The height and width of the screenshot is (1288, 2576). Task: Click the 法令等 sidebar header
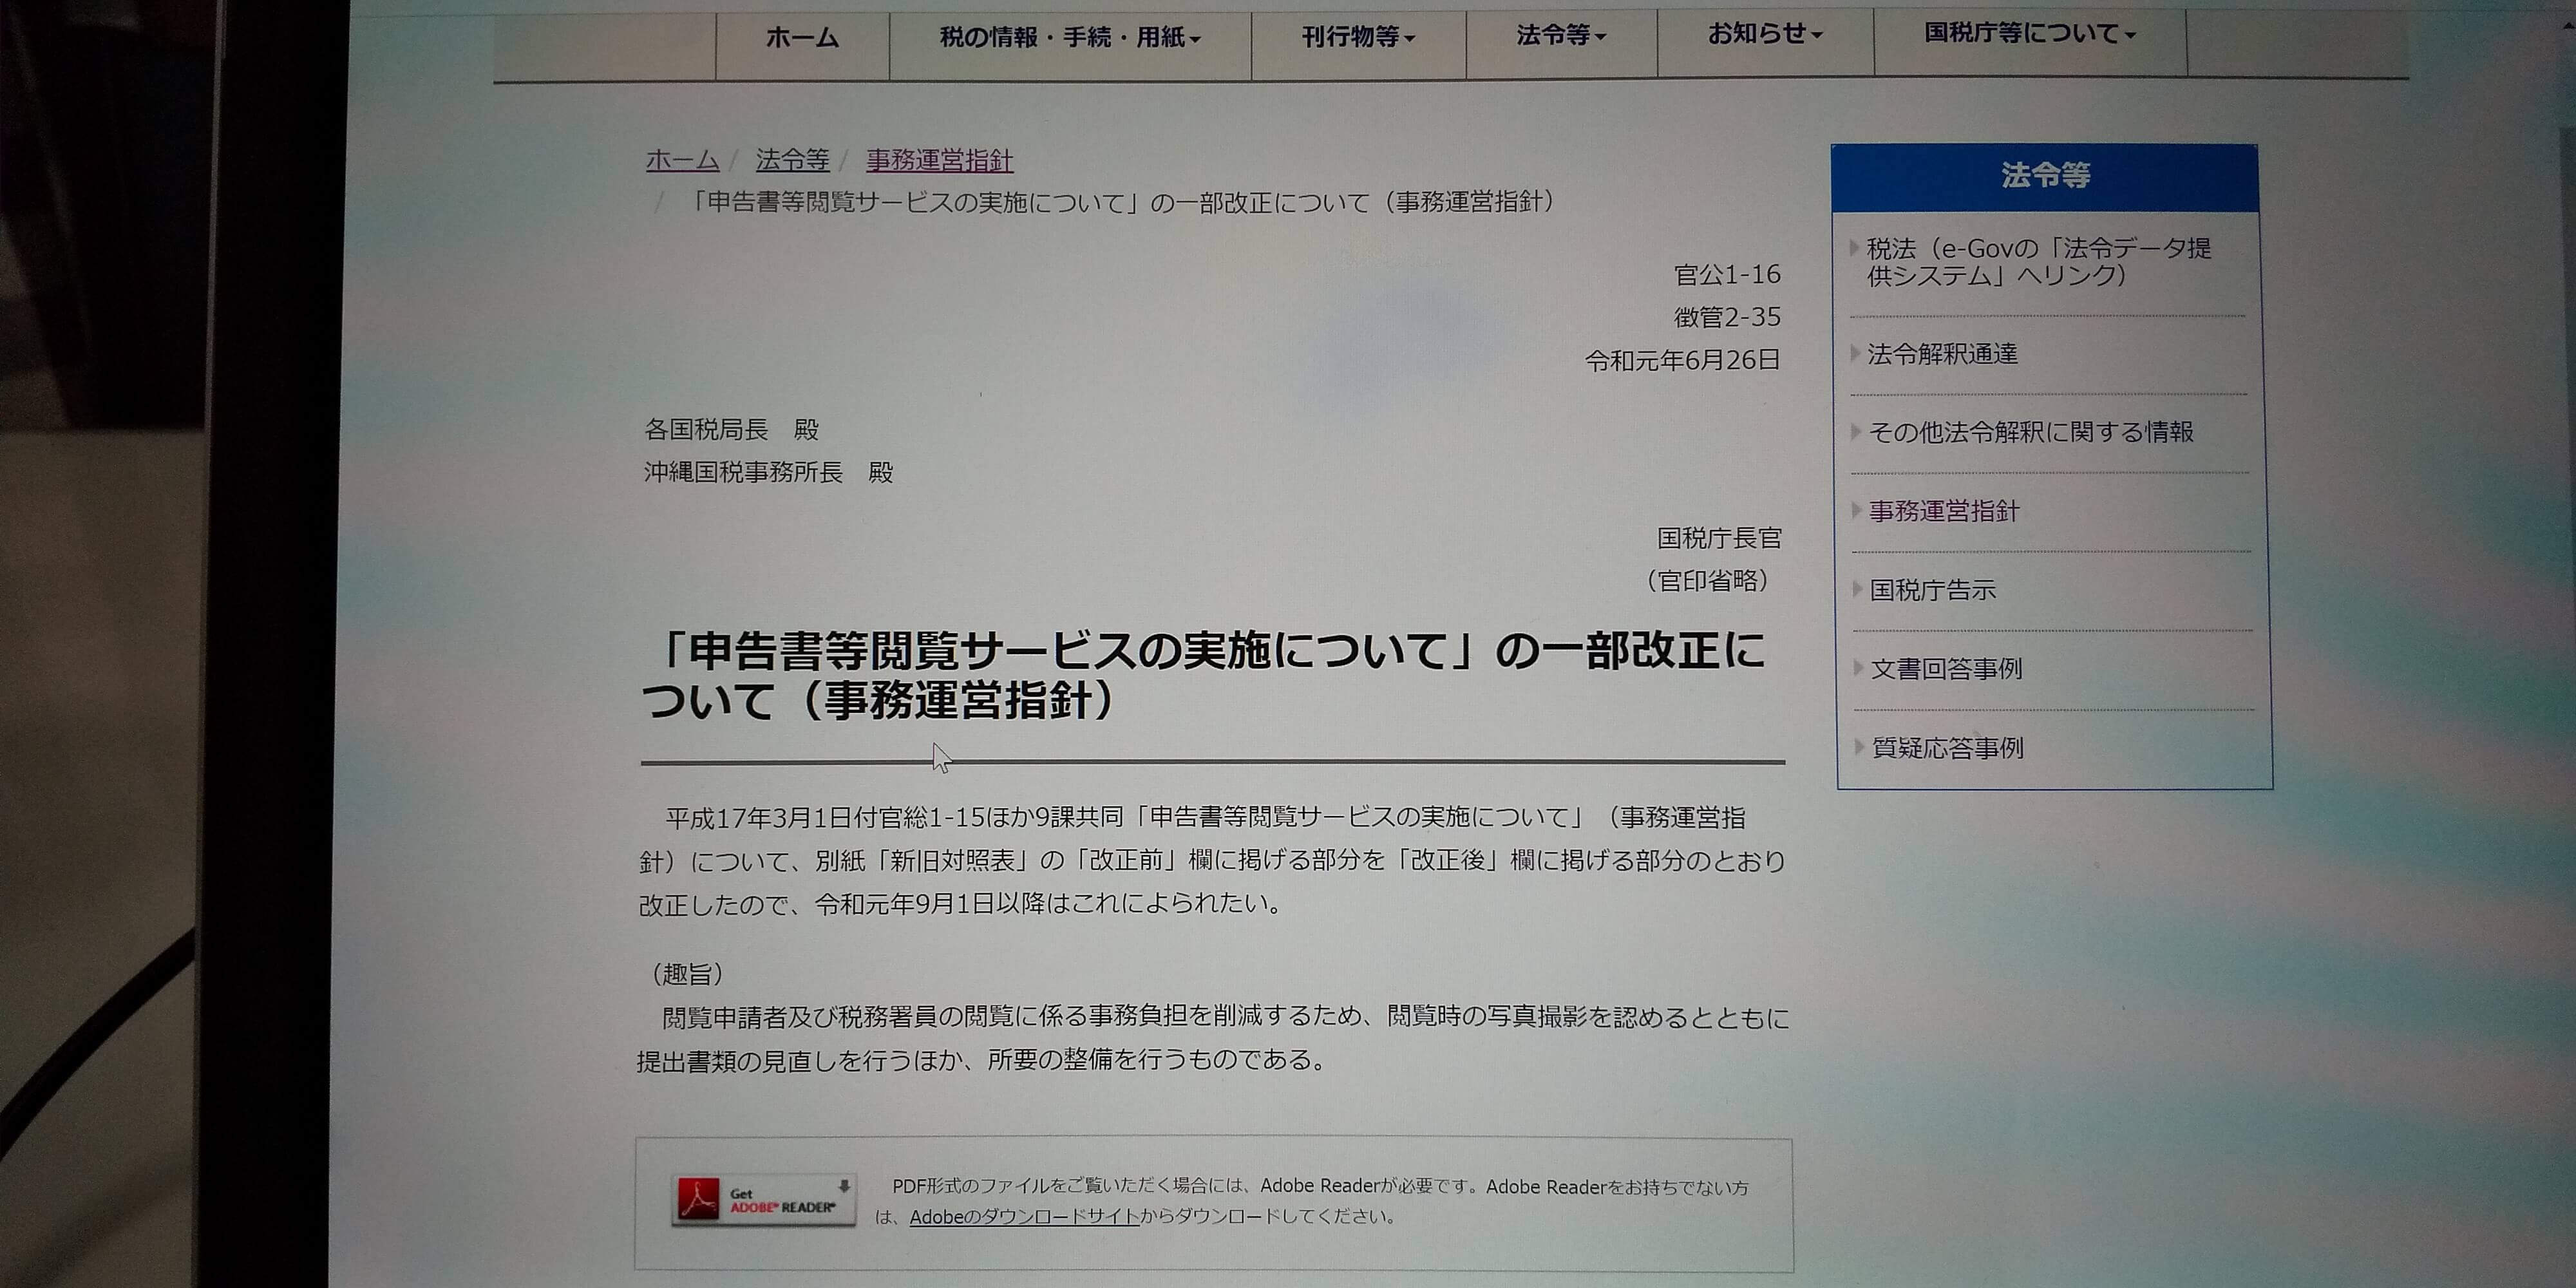pos(2045,177)
